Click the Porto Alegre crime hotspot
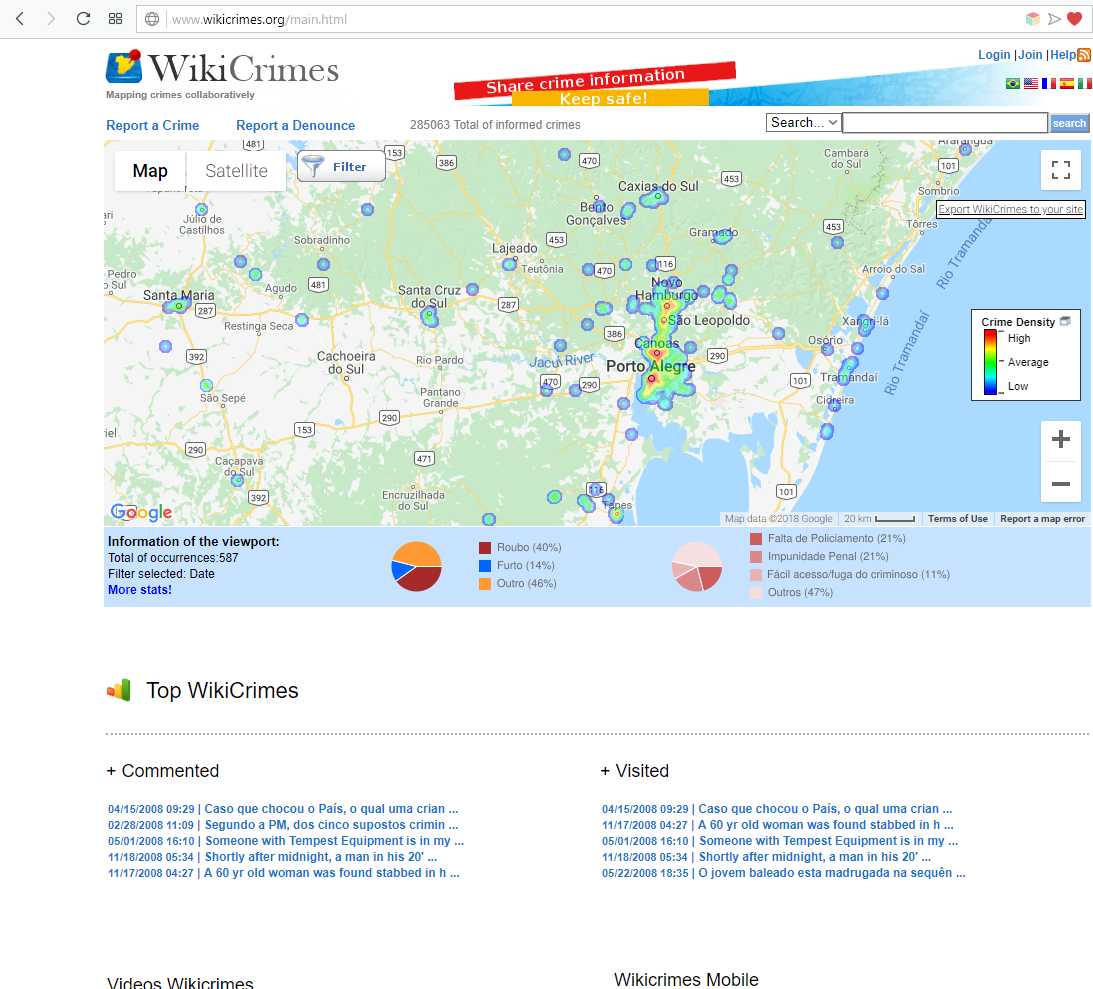Viewport: 1093px width, 989px height. (x=652, y=378)
